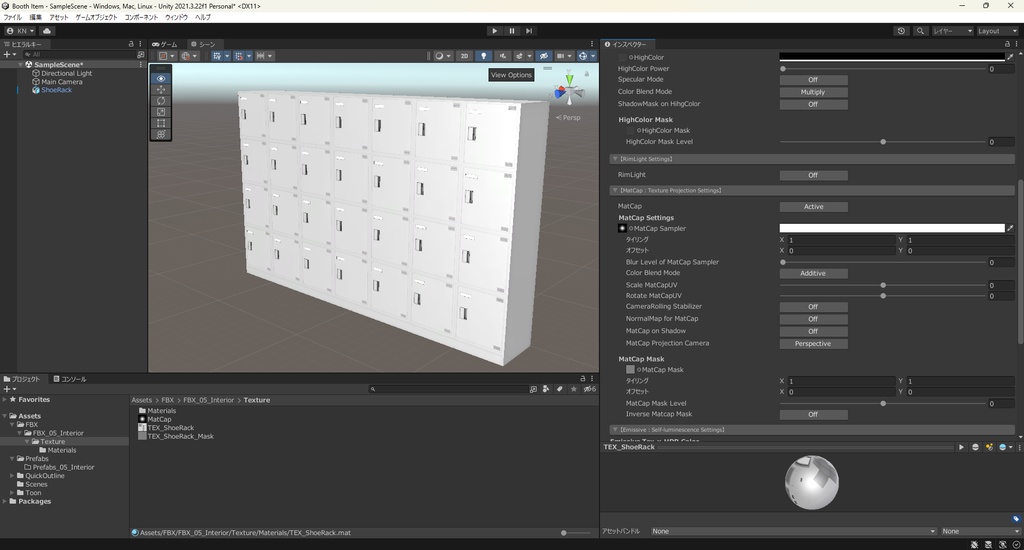
Task: Toggle scene lighting bulb
Action: click(x=483, y=56)
